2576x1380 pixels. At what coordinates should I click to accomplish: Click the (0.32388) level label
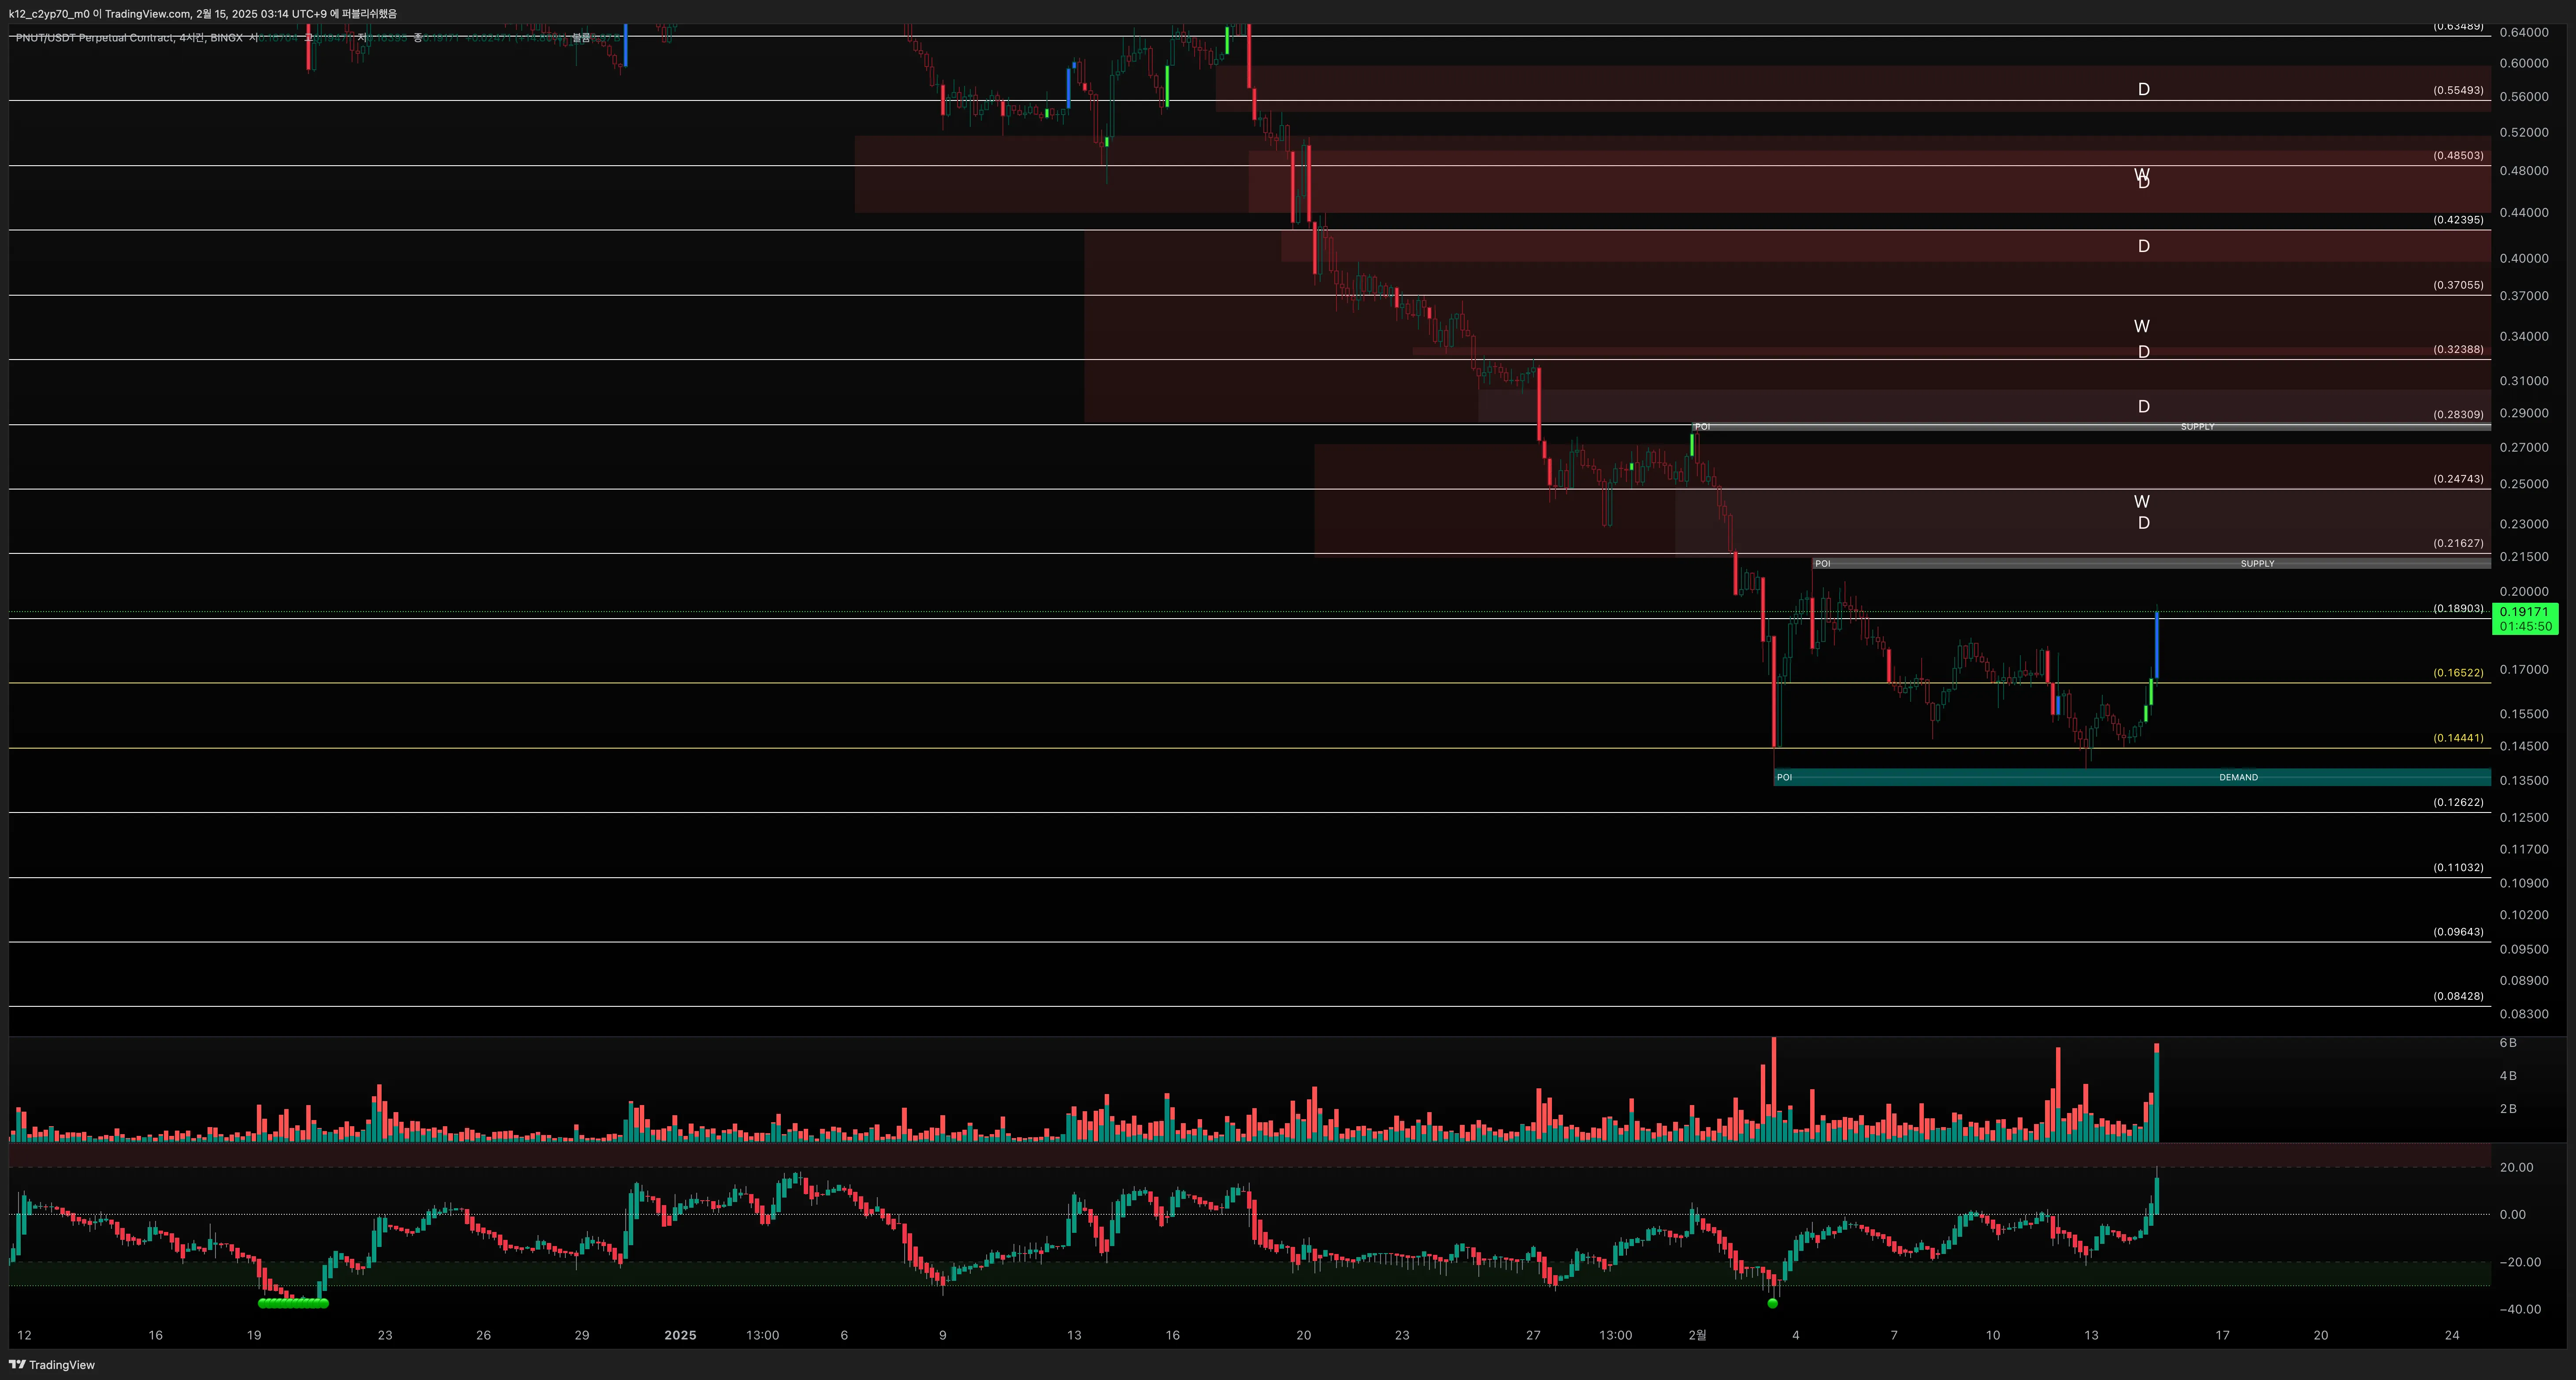pyautogui.click(x=2458, y=350)
